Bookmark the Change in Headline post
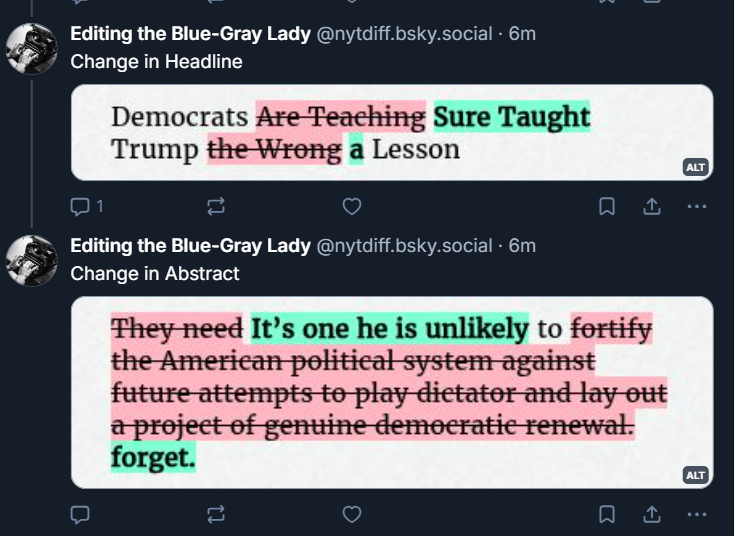Viewport: 734px width, 536px height. [x=606, y=207]
